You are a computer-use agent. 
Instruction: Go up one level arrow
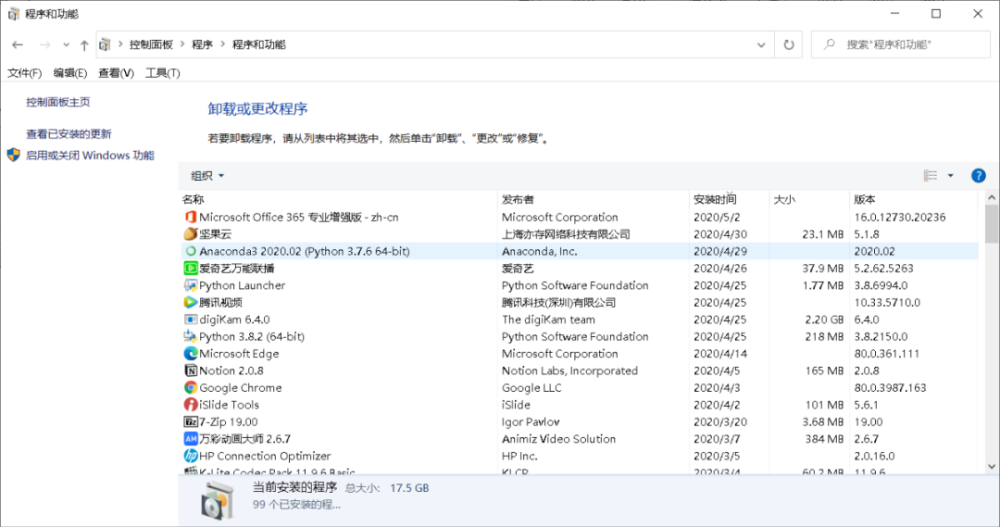click(84, 45)
